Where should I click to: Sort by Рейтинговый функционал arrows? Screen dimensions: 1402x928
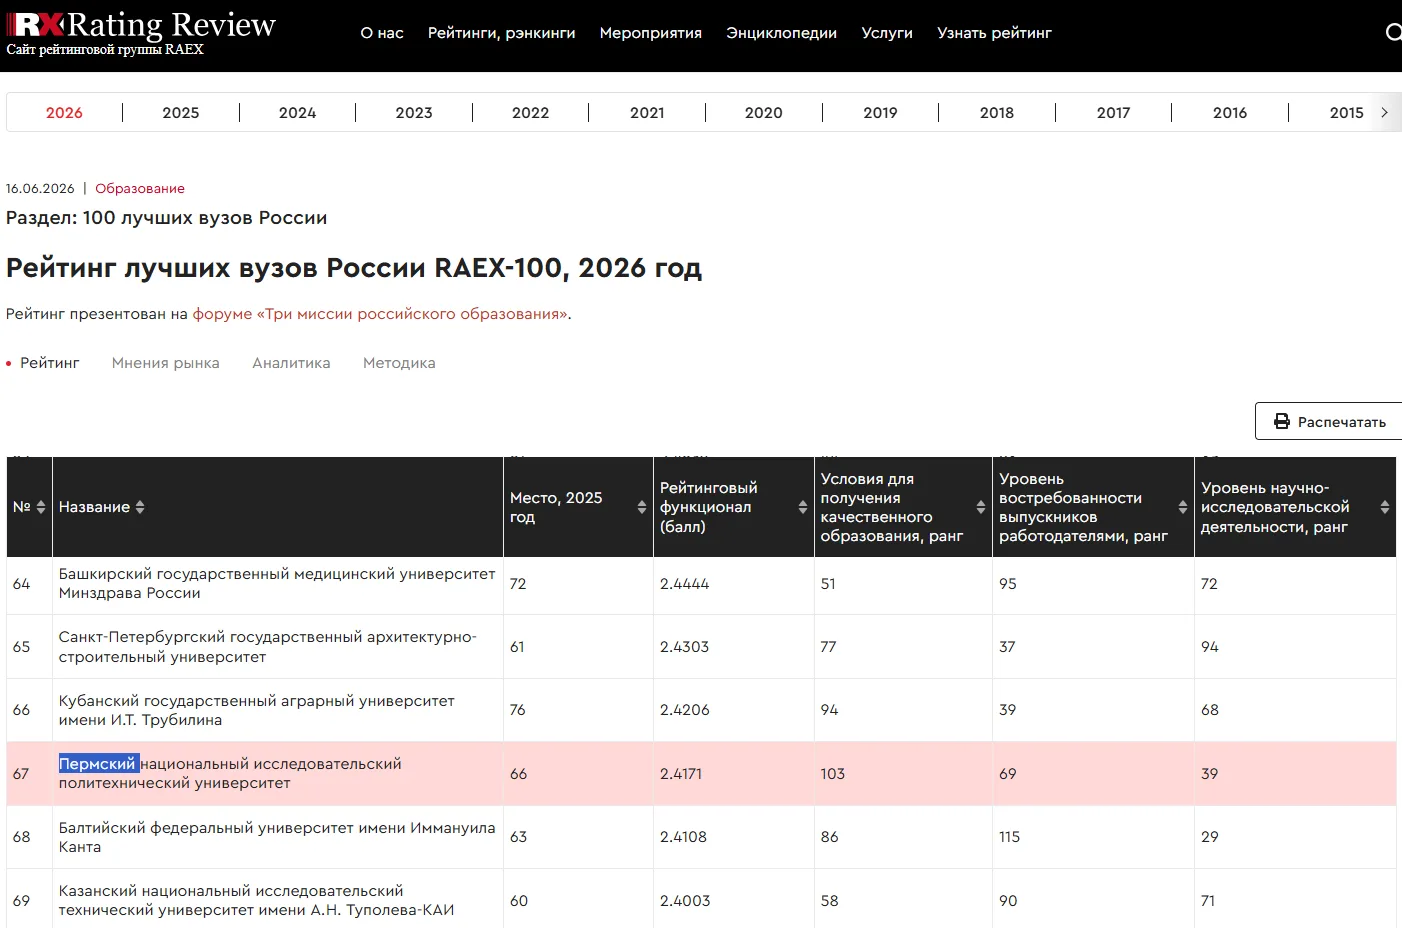803,507
